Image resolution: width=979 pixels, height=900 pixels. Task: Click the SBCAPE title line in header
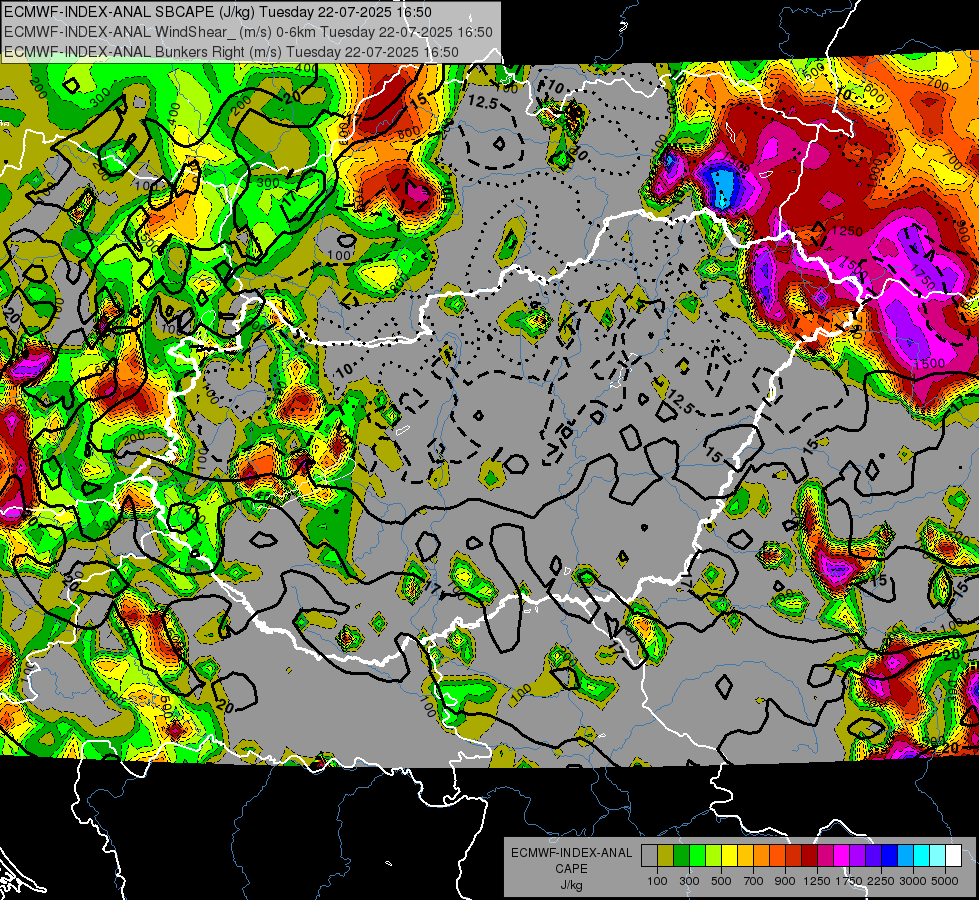pyautogui.click(x=217, y=12)
